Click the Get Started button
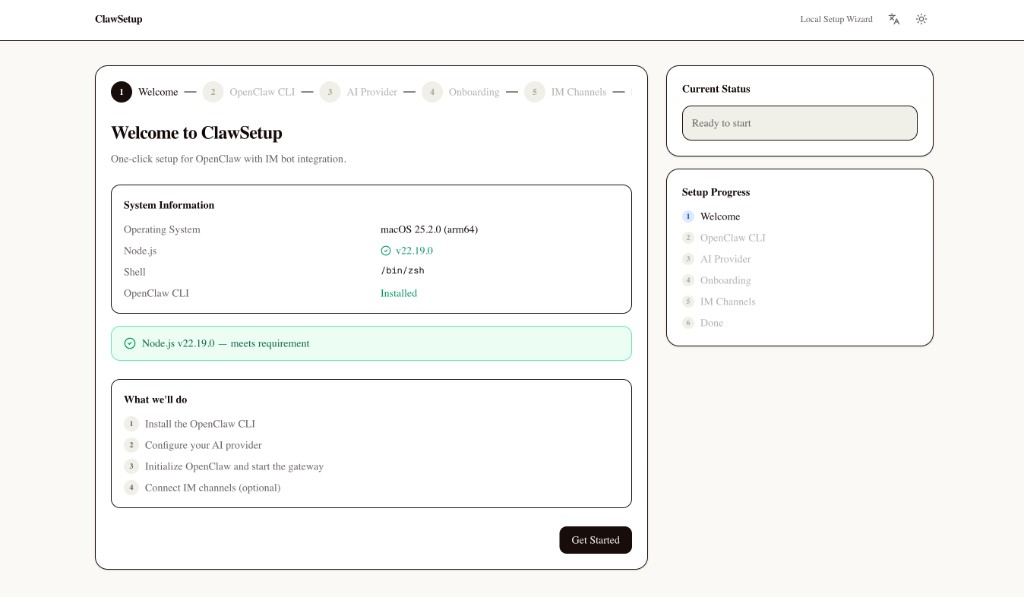 pos(595,540)
